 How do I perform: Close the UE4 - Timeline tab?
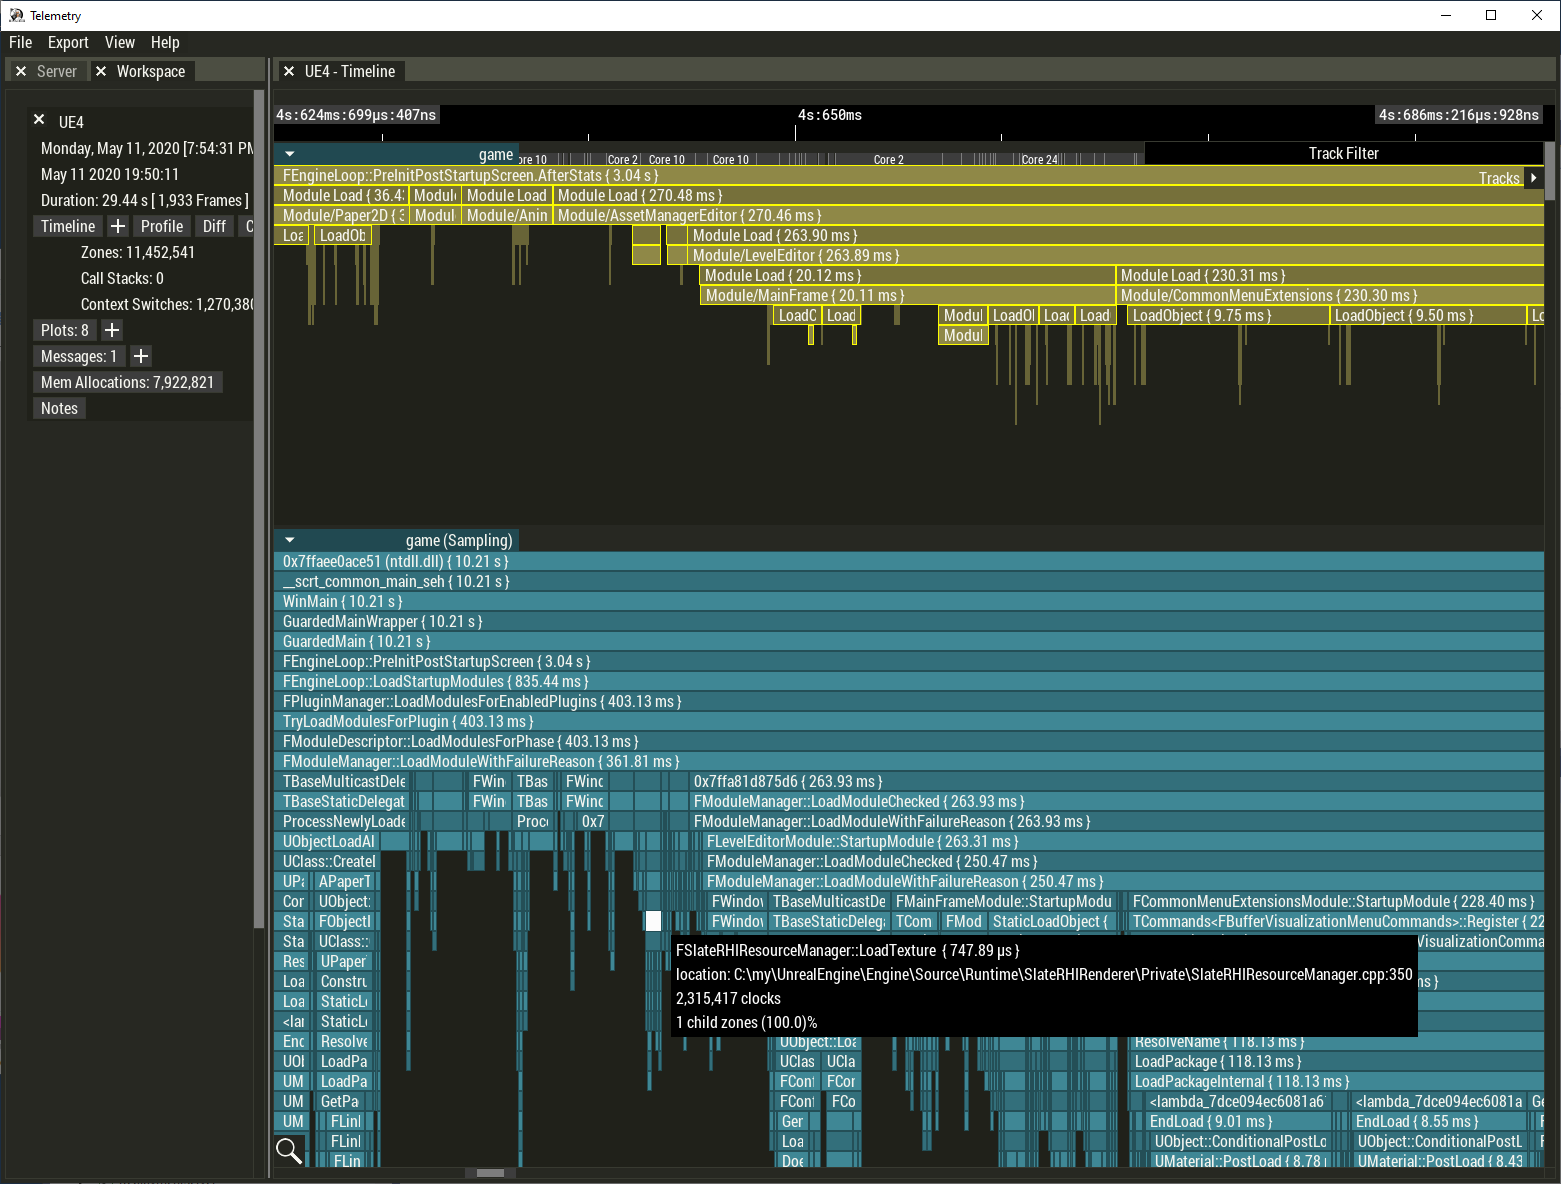[x=289, y=72]
